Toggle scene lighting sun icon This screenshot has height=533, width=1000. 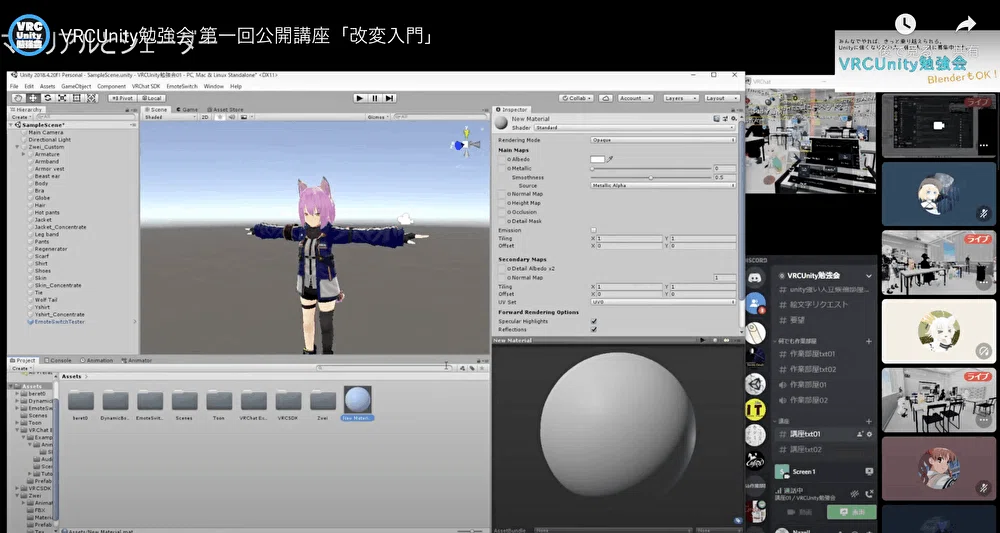(220, 117)
